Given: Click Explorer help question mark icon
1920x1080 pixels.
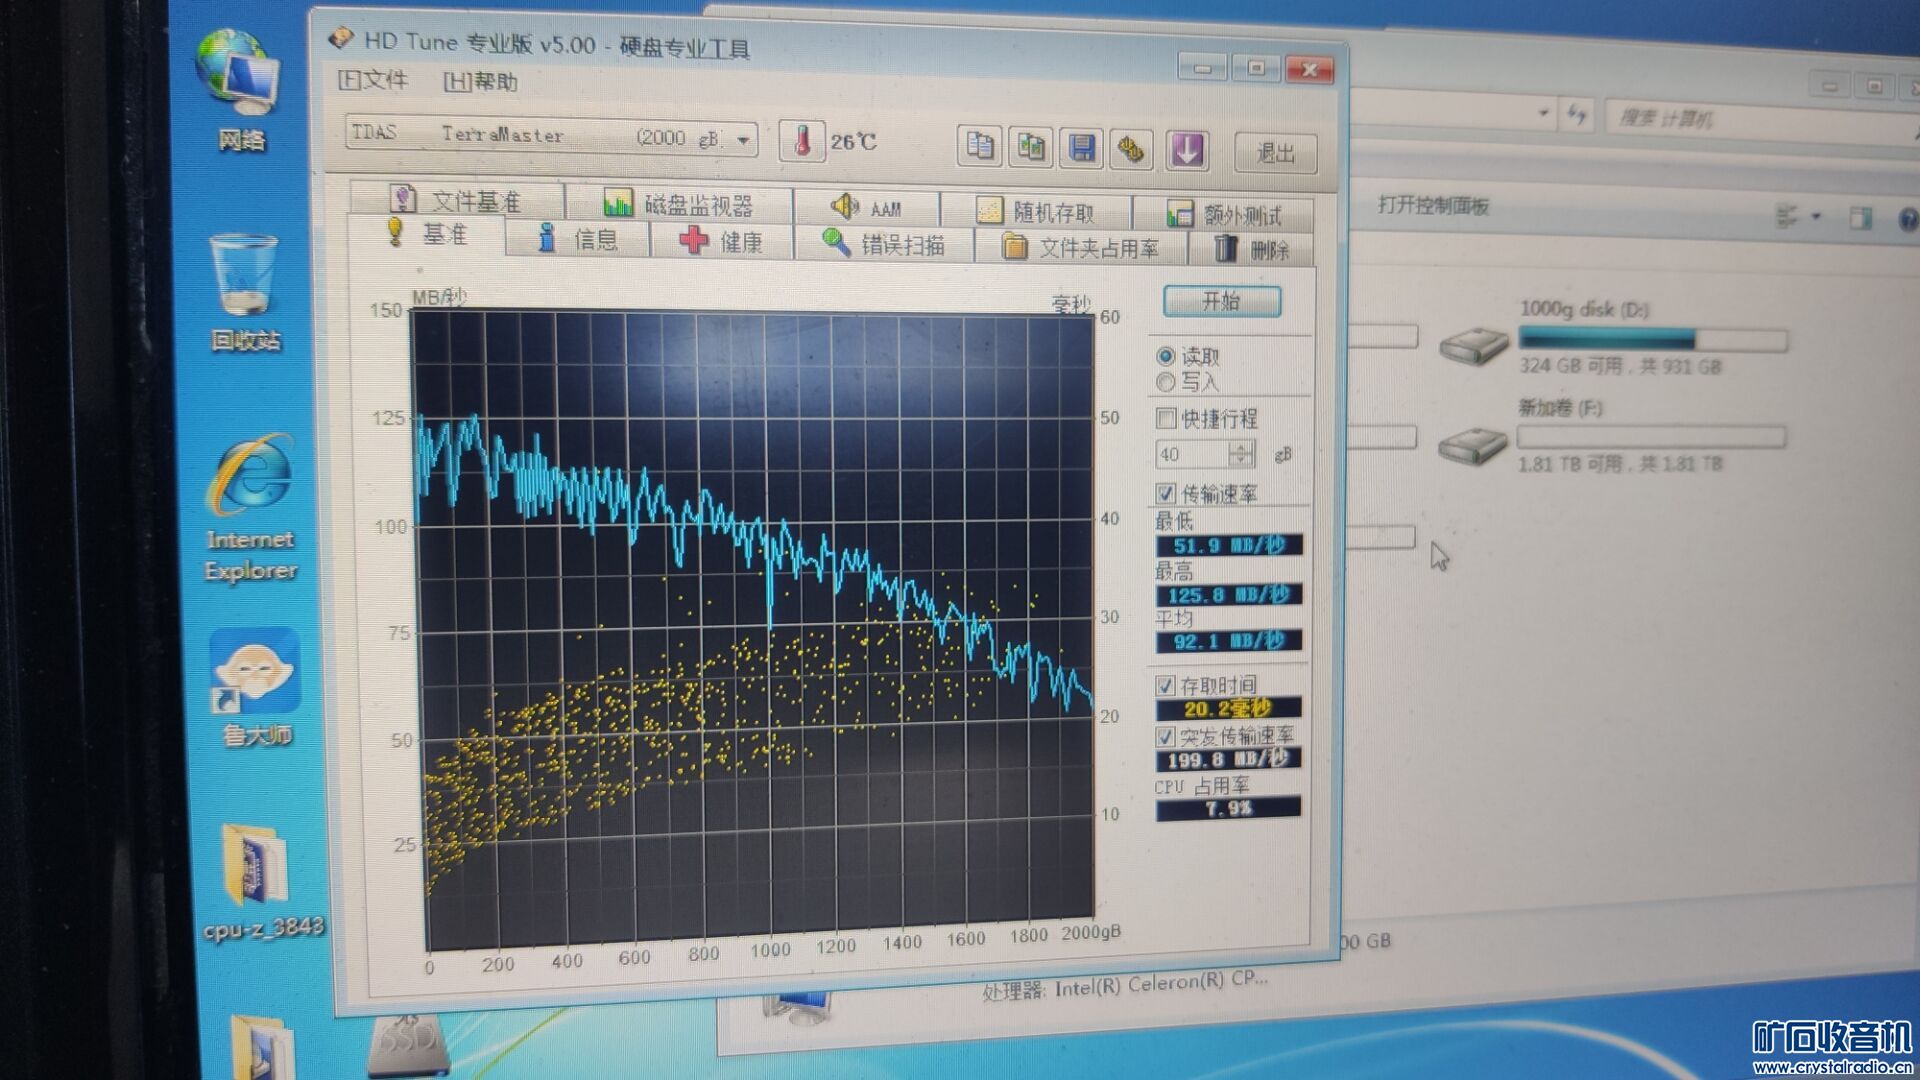Looking at the screenshot, I should pyautogui.click(x=1908, y=220).
